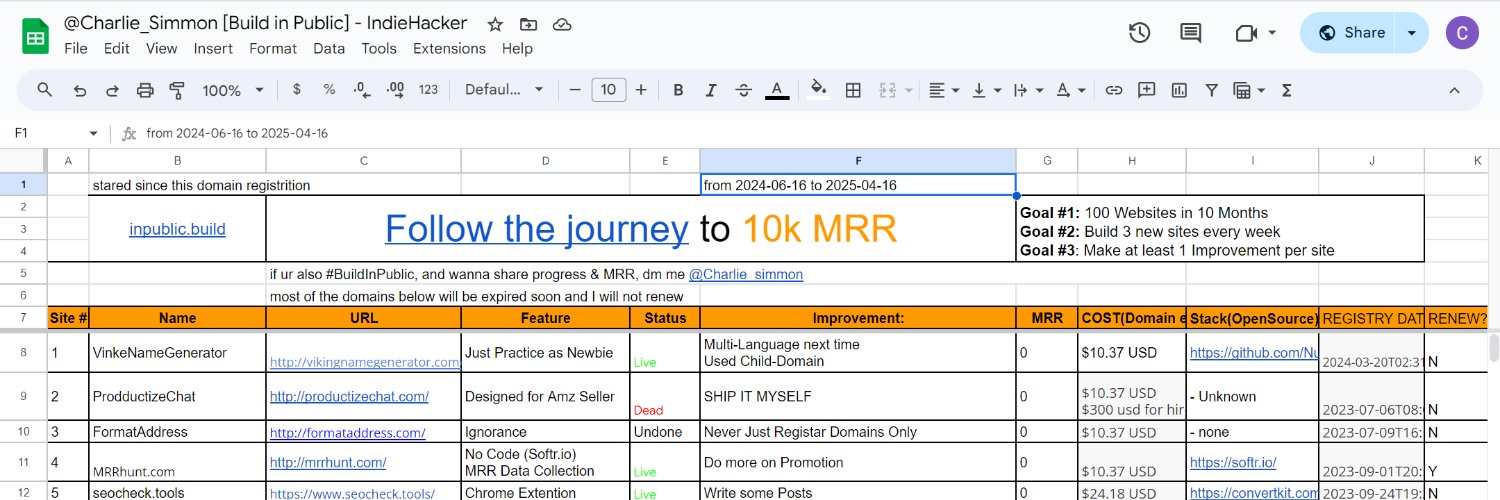Star this spreadsheet document
The height and width of the screenshot is (500, 1500).
(494, 24)
